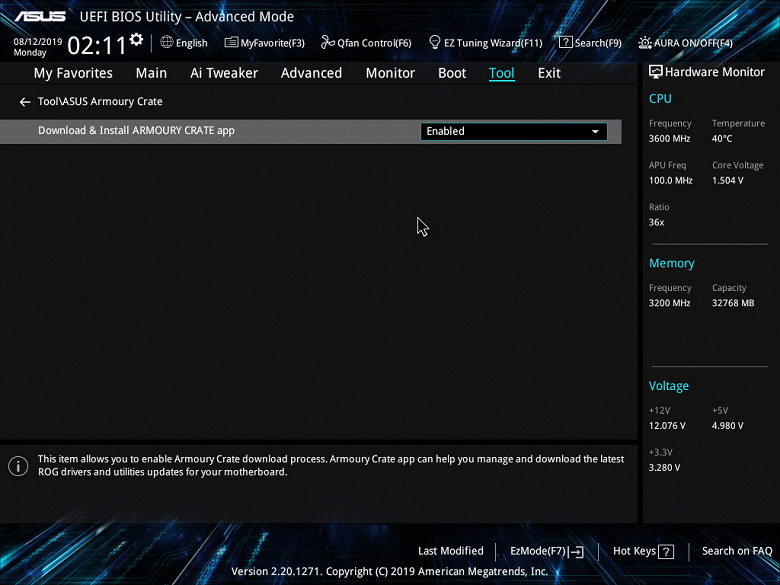The image size is (780, 585).
Task: Click the Voltage section heading
Action: tap(669, 386)
